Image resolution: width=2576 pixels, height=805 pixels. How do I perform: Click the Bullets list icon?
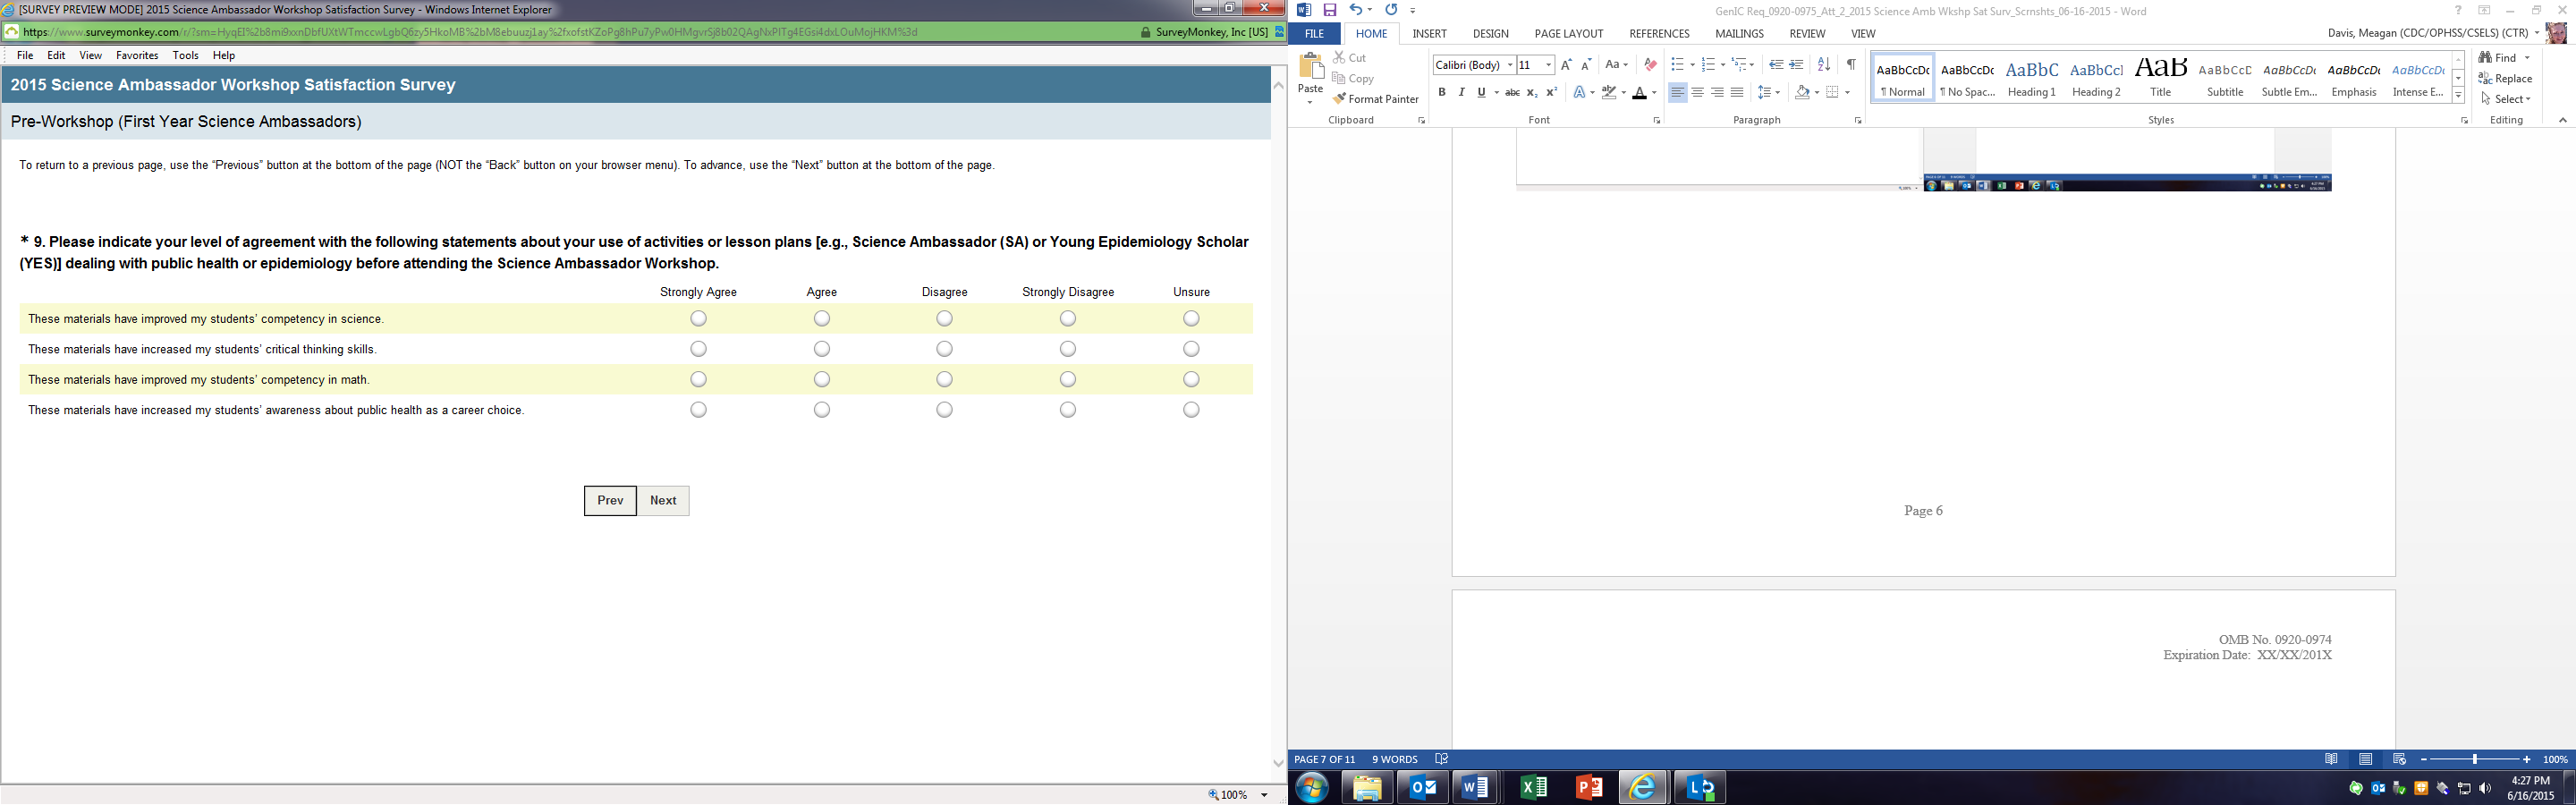pyautogui.click(x=1677, y=65)
